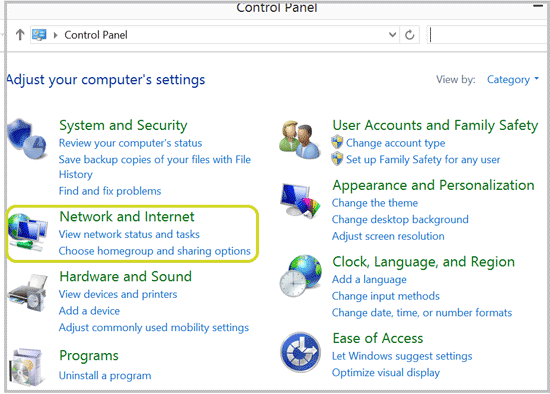
Task: Open Hardware and Sound printer icon
Action: [28, 293]
